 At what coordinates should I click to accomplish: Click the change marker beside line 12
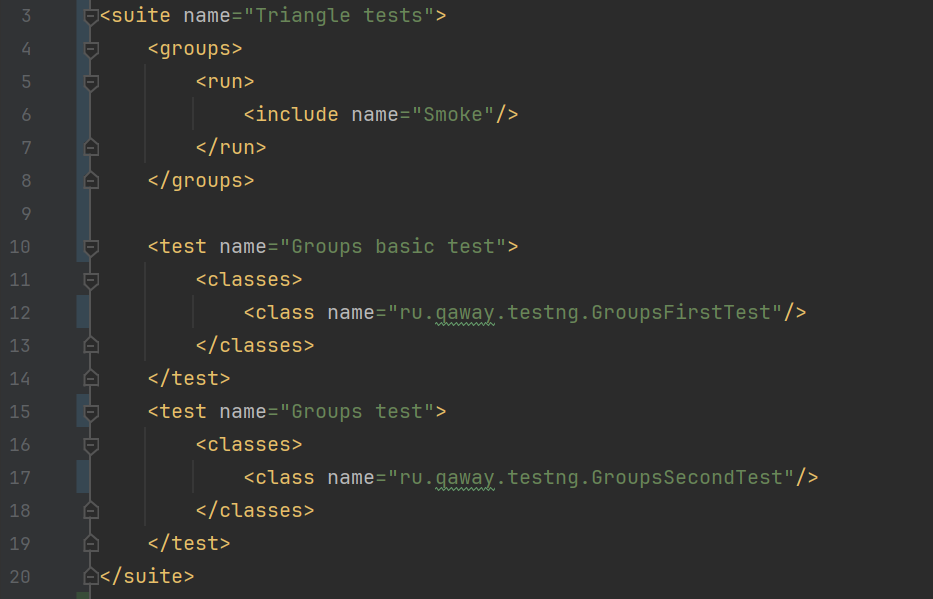(x=83, y=312)
